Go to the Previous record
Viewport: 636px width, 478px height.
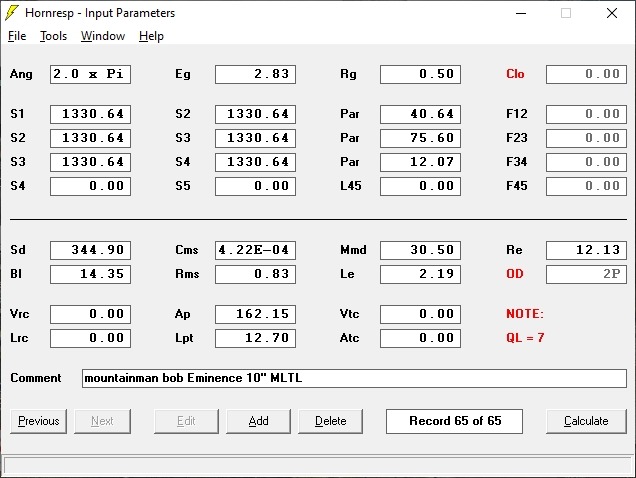[x=39, y=421]
